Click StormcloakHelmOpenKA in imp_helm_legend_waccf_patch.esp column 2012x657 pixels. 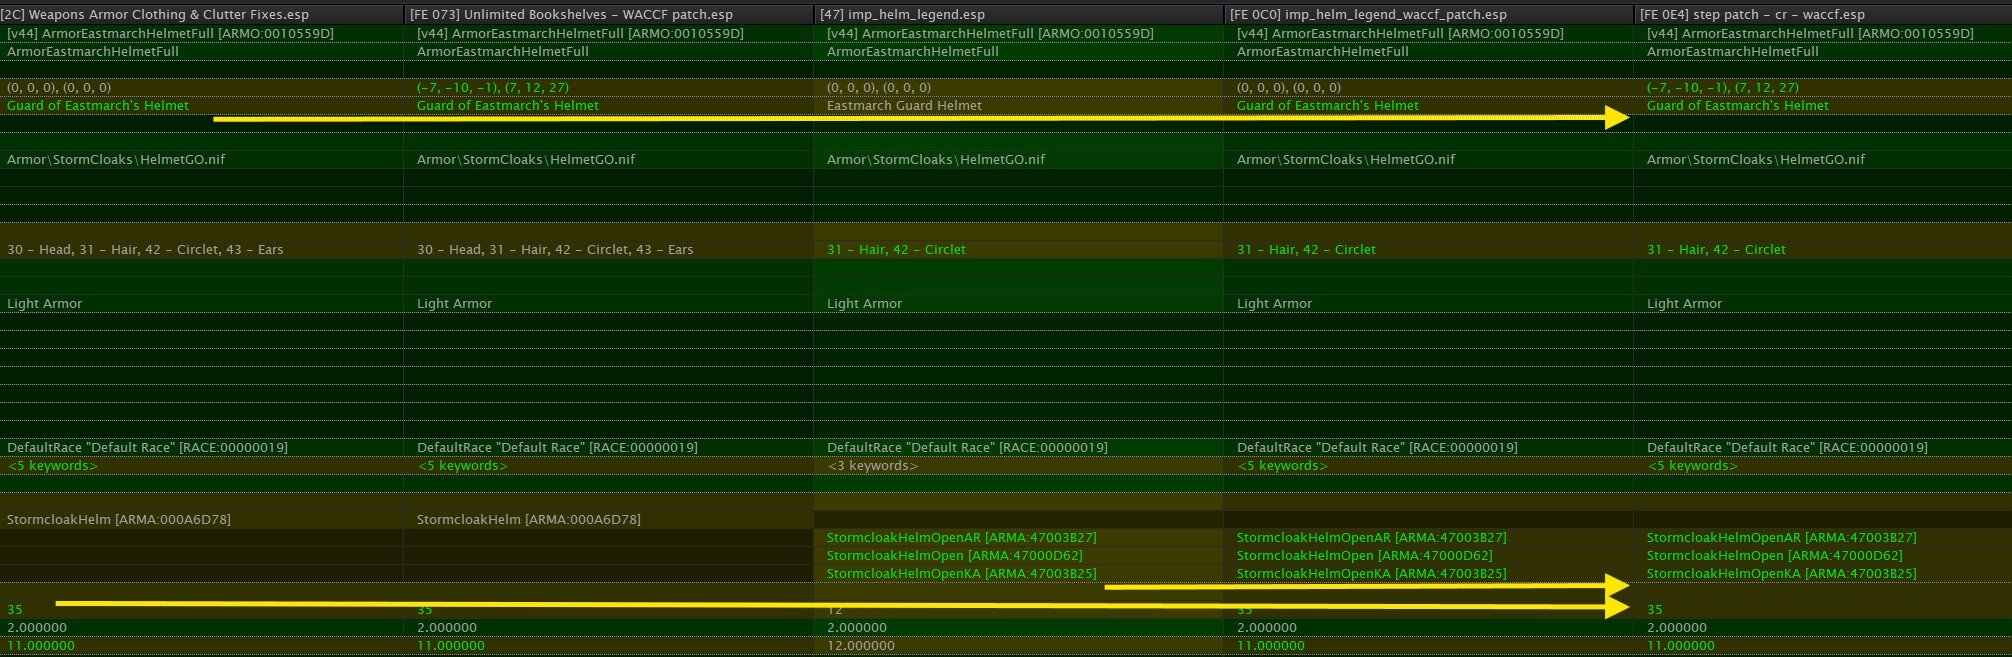(x=1371, y=574)
